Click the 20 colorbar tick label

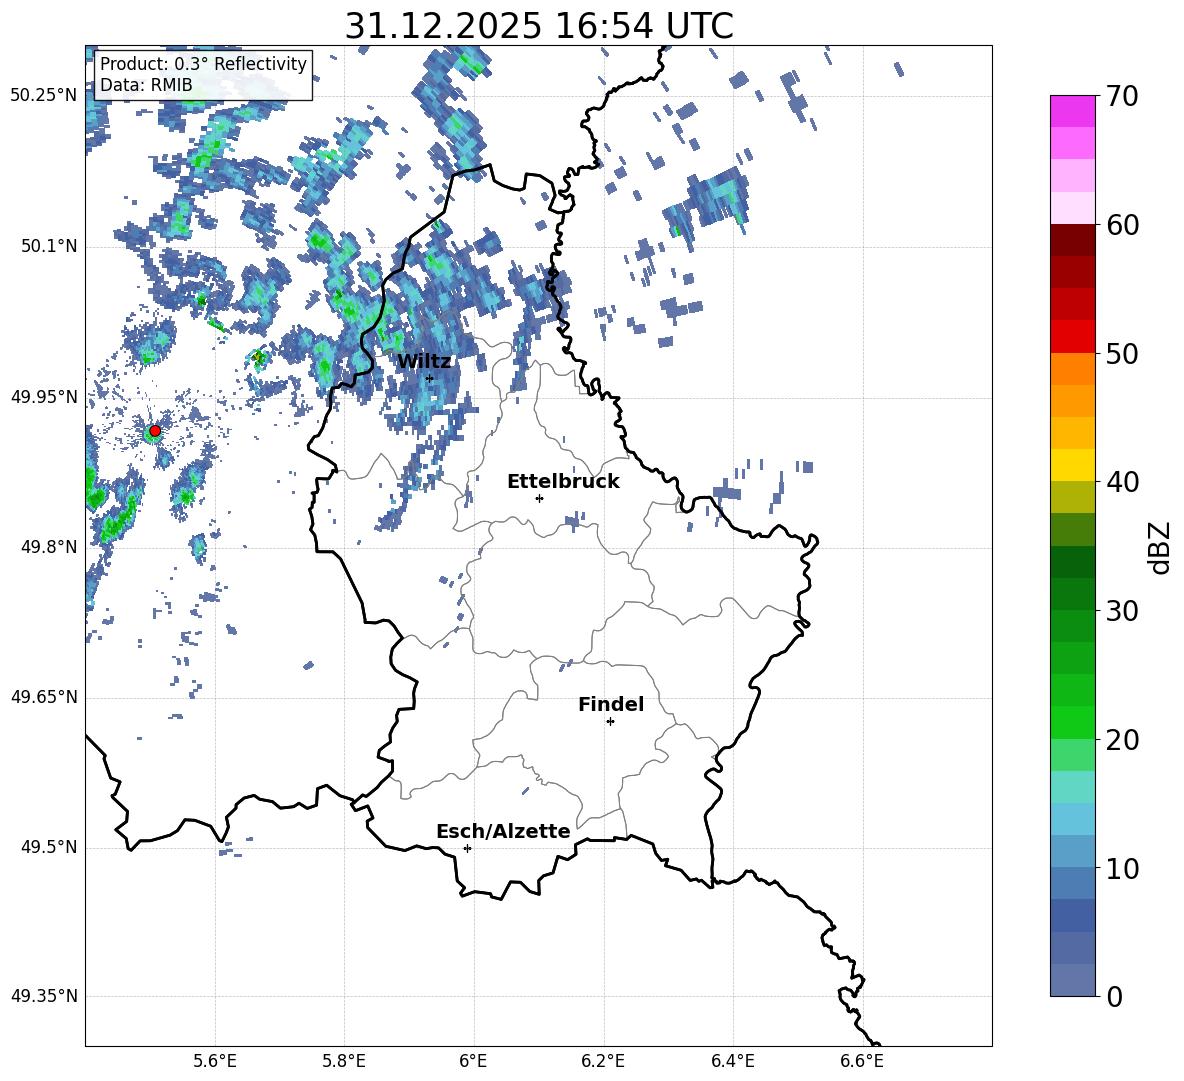click(x=1122, y=740)
